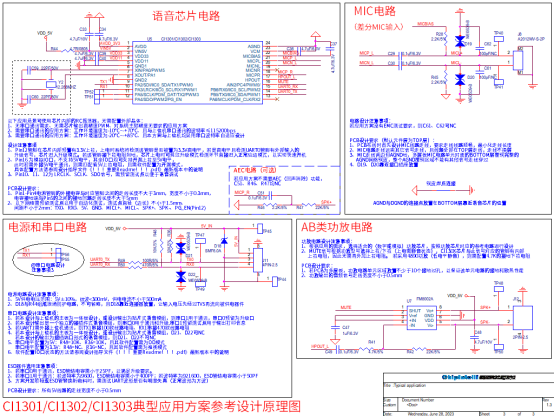Image resolution: width=554 pixels, height=417 pixels.
Task: Click the MUTE label in amplifier circuit
Action: point(346,307)
